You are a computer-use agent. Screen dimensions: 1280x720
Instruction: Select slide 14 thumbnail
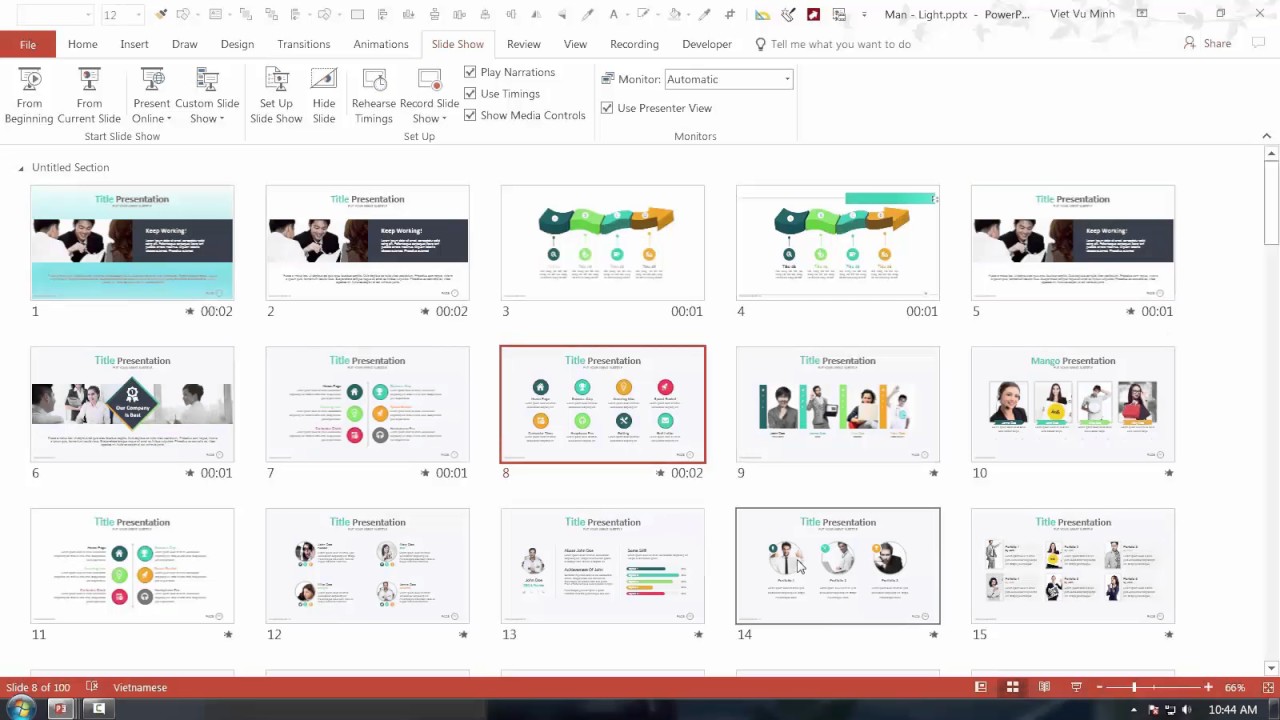pyautogui.click(x=838, y=566)
